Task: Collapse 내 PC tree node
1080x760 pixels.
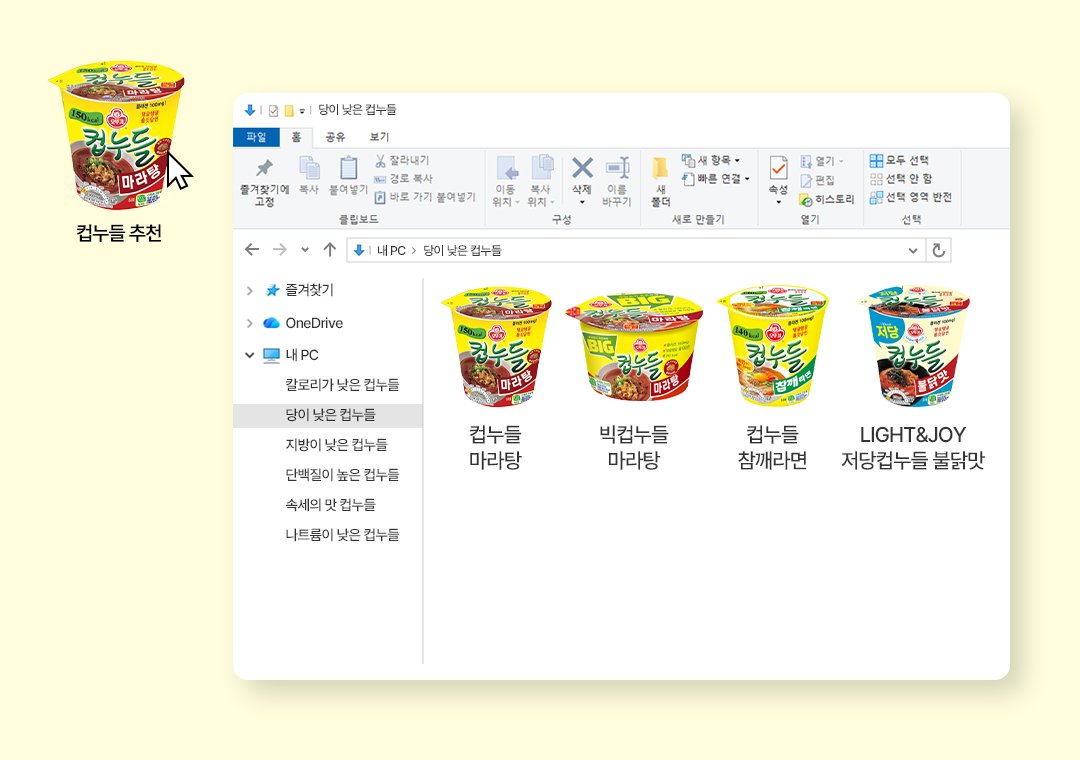Action: coord(249,355)
